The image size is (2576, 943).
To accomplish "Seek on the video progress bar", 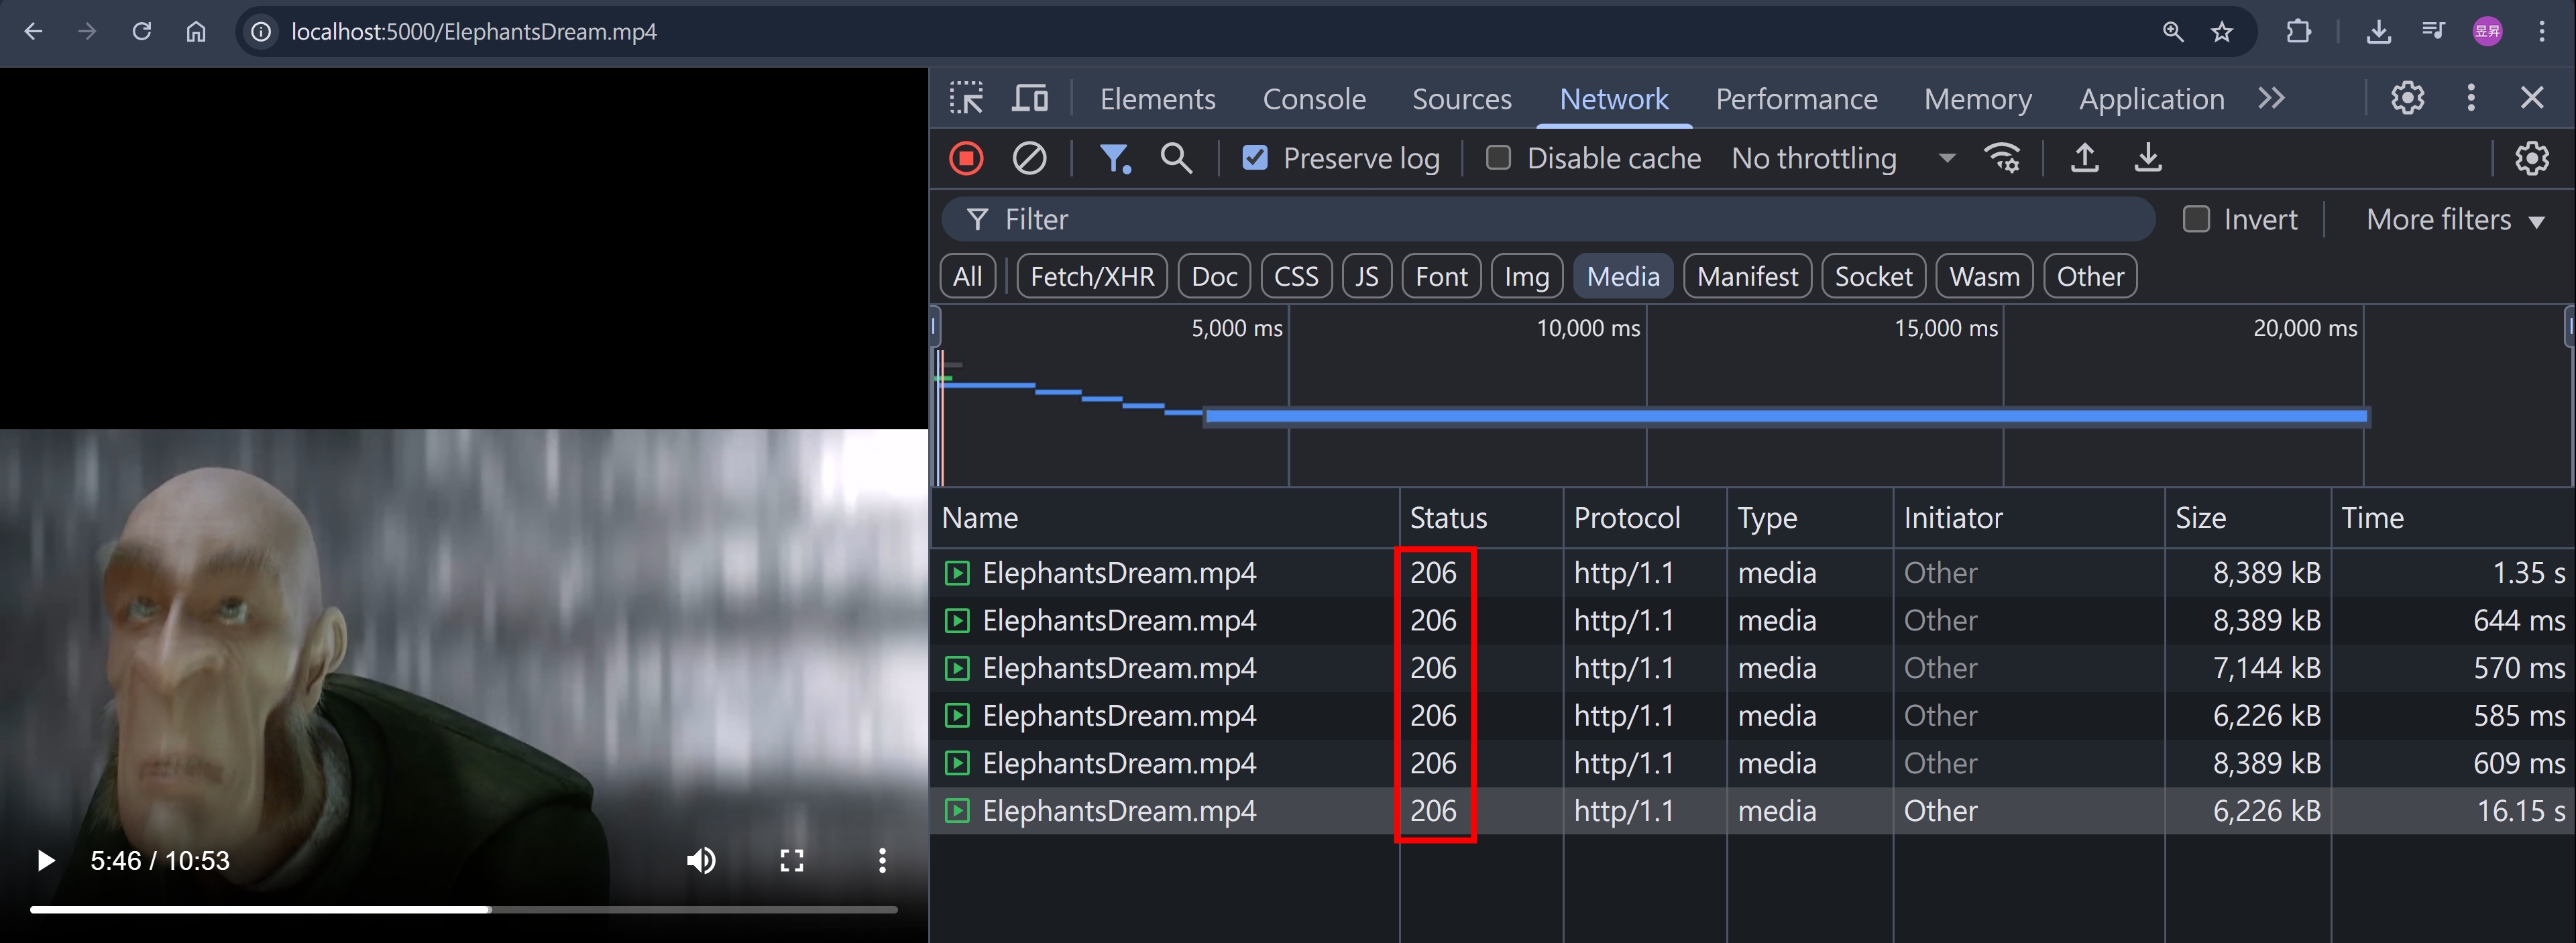I will (x=464, y=909).
